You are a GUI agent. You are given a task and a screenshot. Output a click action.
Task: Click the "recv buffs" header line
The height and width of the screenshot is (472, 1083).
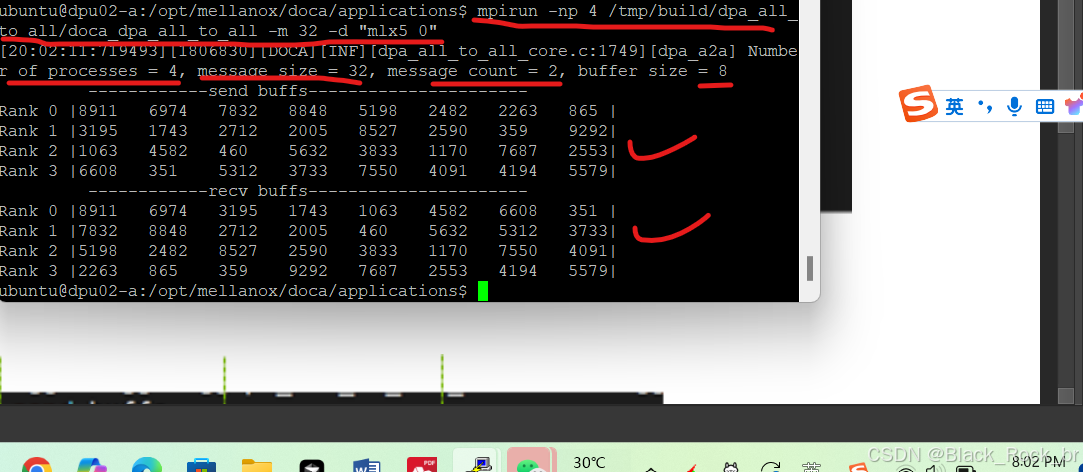(307, 191)
